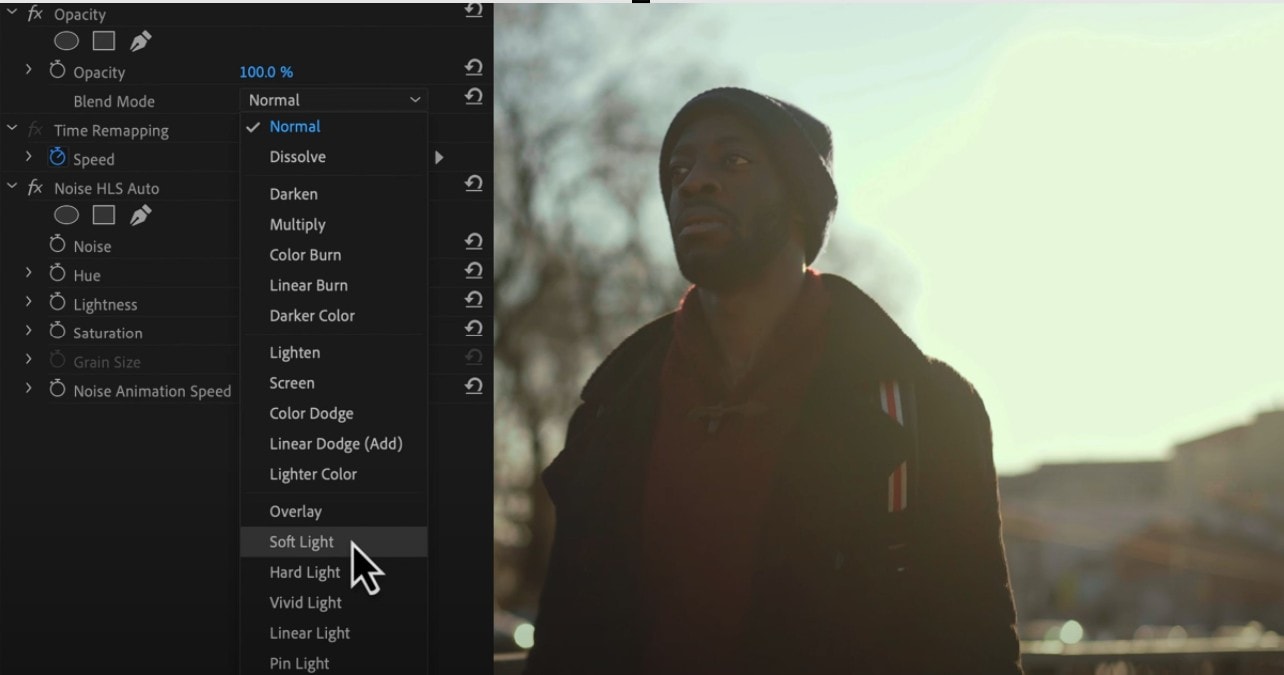Image resolution: width=1284 pixels, height=675 pixels.
Task: Pick pen mask tool under Noise HLS Auto
Action: coord(141,215)
